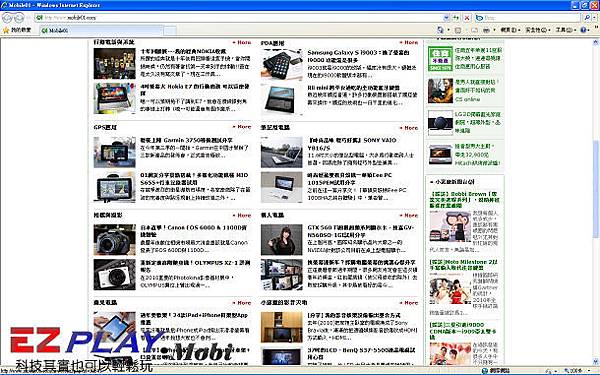Click the Garmin 3750 article thumbnail
This screenshot has height=375, width=600.
(114, 152)
